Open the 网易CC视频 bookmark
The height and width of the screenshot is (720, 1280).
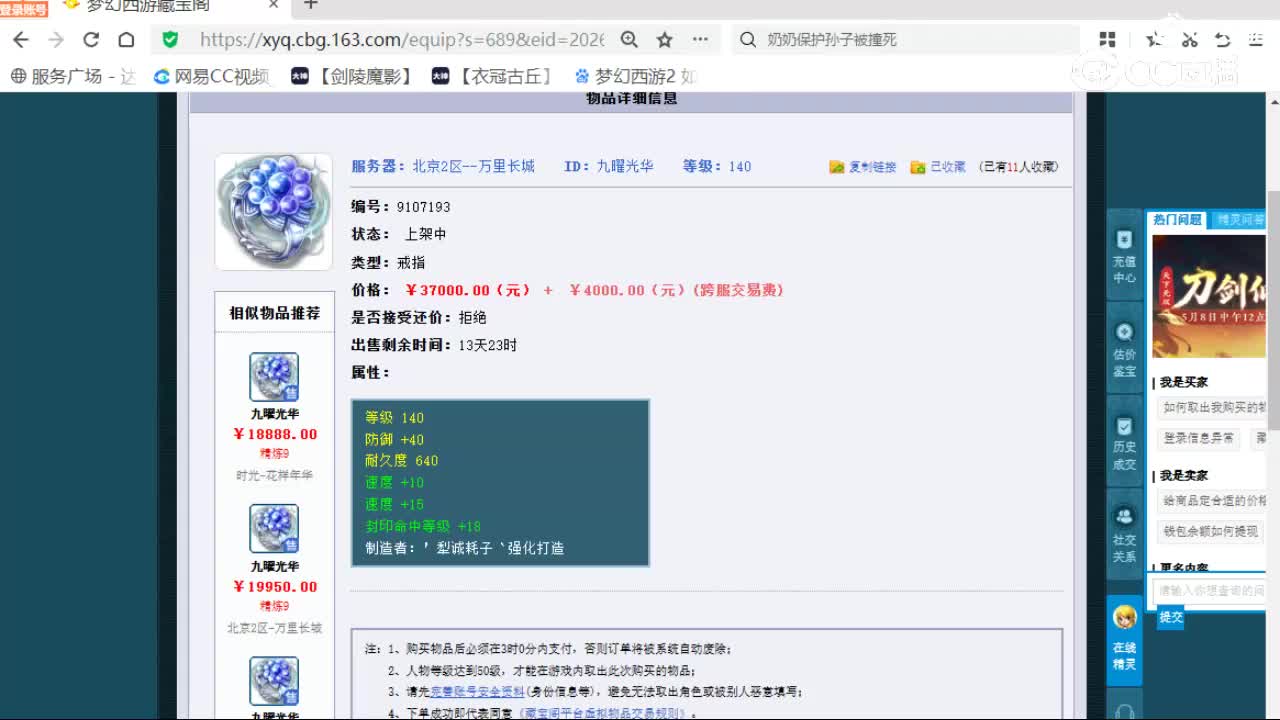(211, 76)
